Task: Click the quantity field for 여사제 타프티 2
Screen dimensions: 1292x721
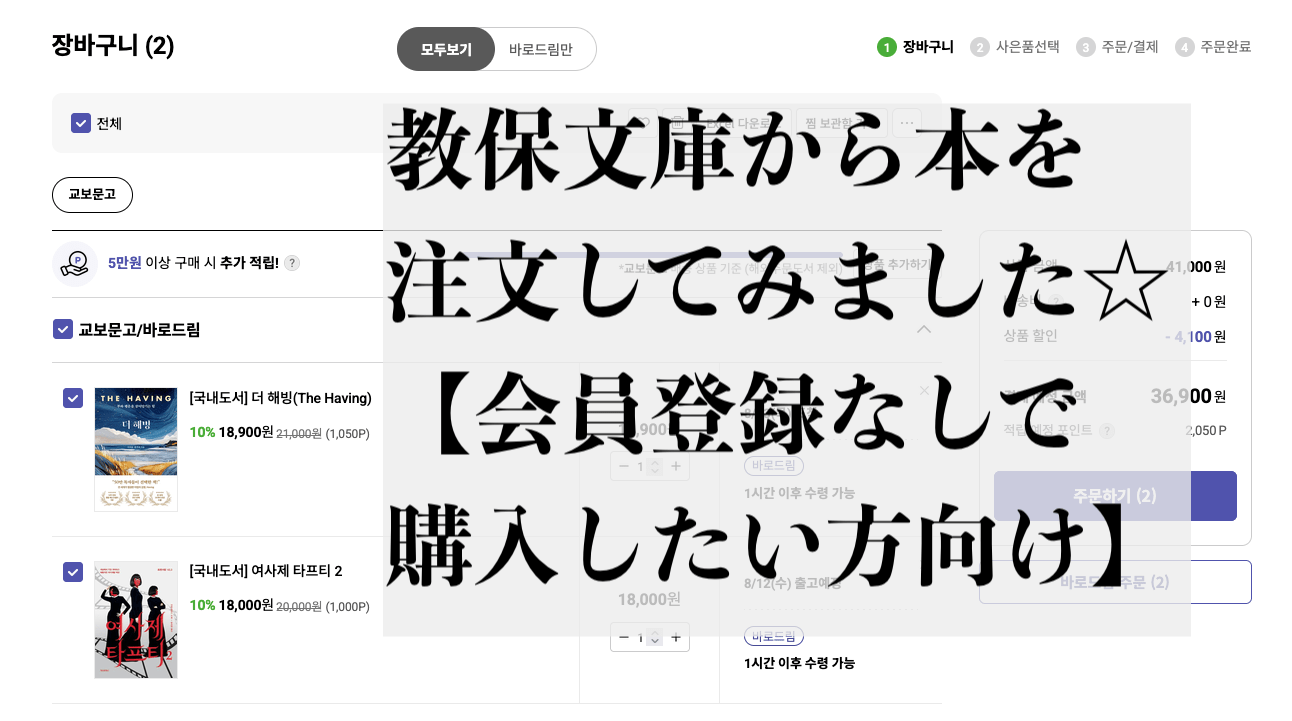Action: tap(650, 637)
